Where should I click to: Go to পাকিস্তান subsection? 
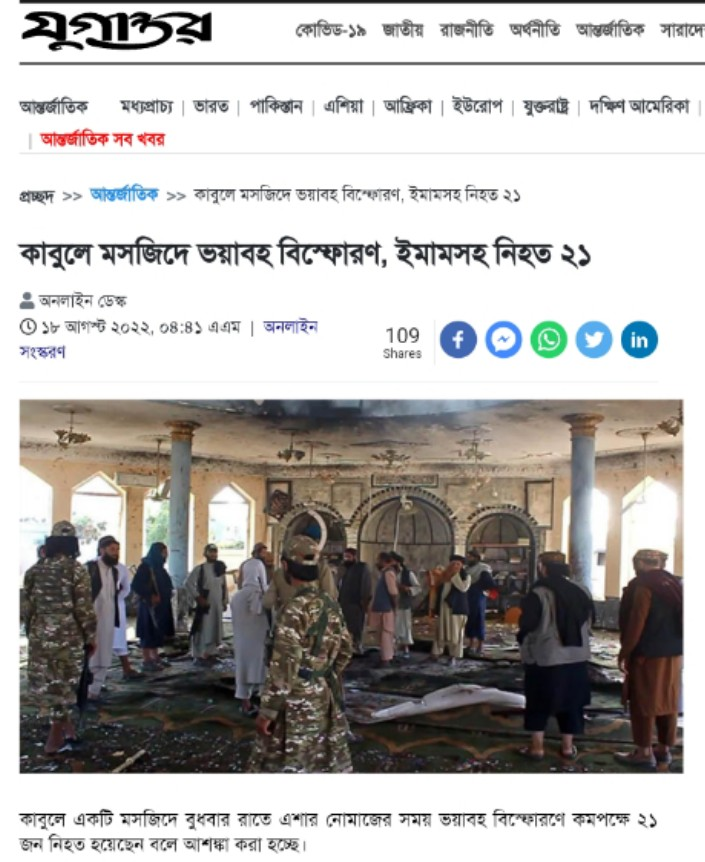coord(276,106)
